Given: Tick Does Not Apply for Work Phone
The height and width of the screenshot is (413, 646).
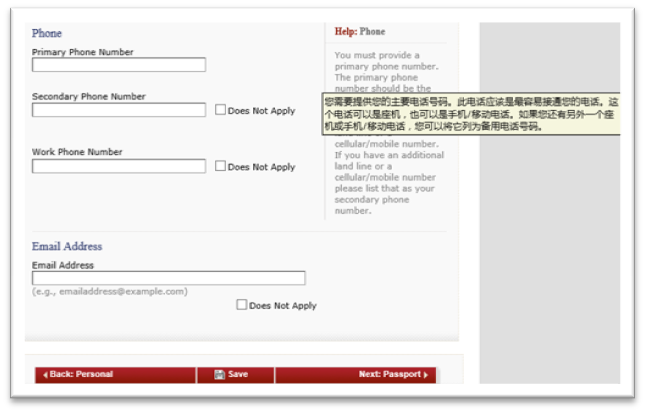Looking at the screenshot, I should pyautogui.click(x=221, y=166).
